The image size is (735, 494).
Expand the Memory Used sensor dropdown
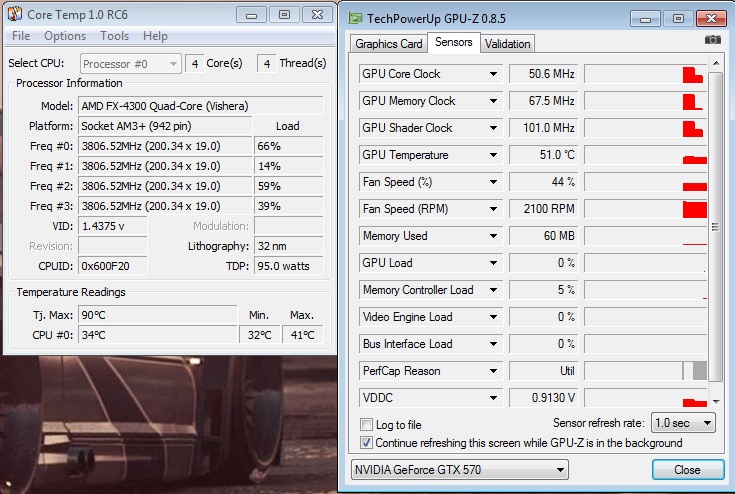[493, 236]
